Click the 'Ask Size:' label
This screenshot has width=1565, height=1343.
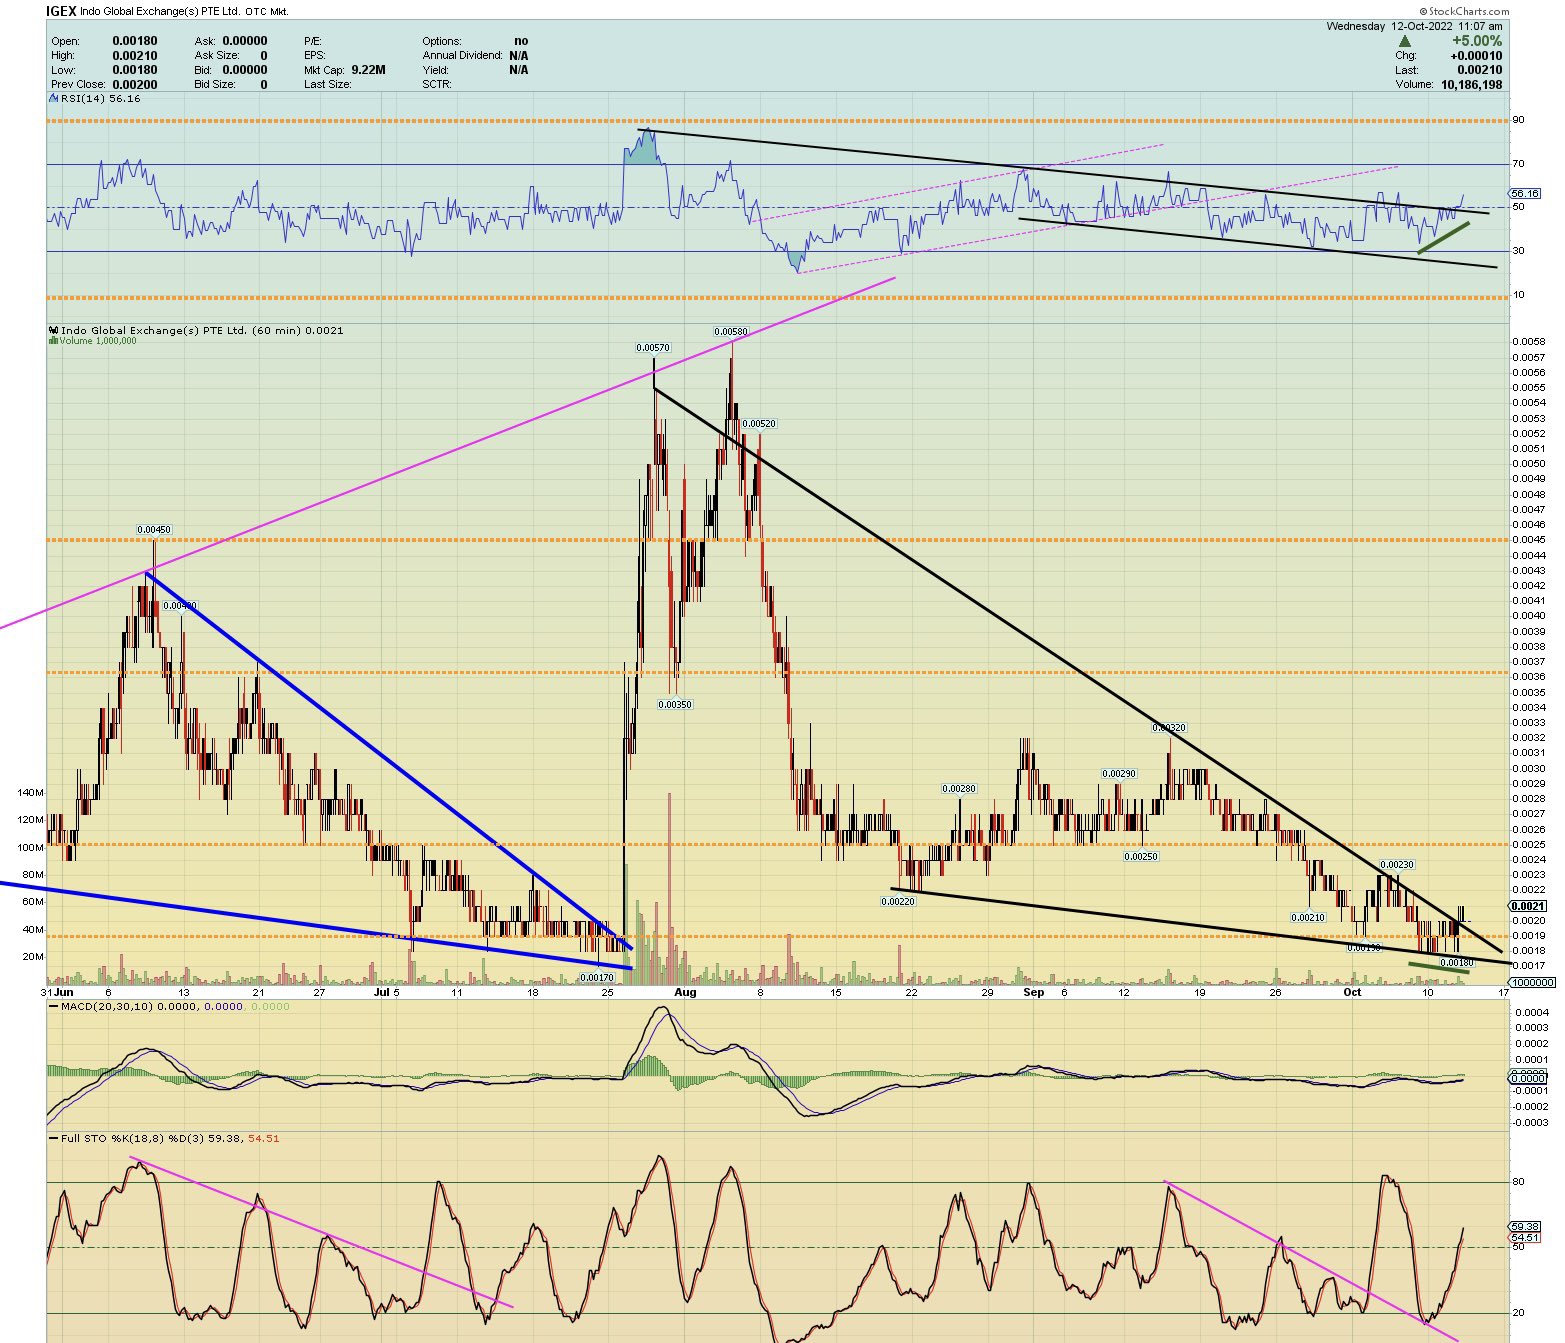(217, 55)
